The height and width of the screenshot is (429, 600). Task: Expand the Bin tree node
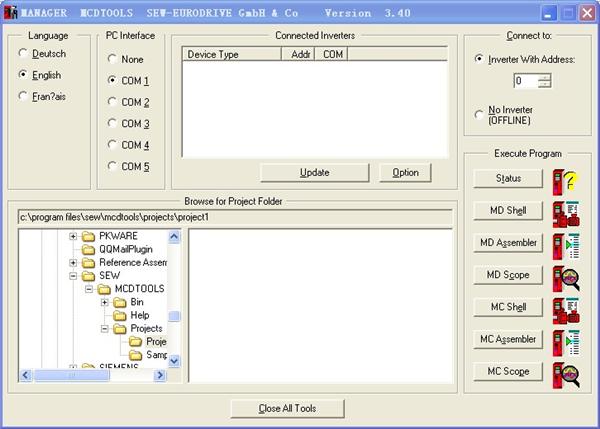[104, 303]
